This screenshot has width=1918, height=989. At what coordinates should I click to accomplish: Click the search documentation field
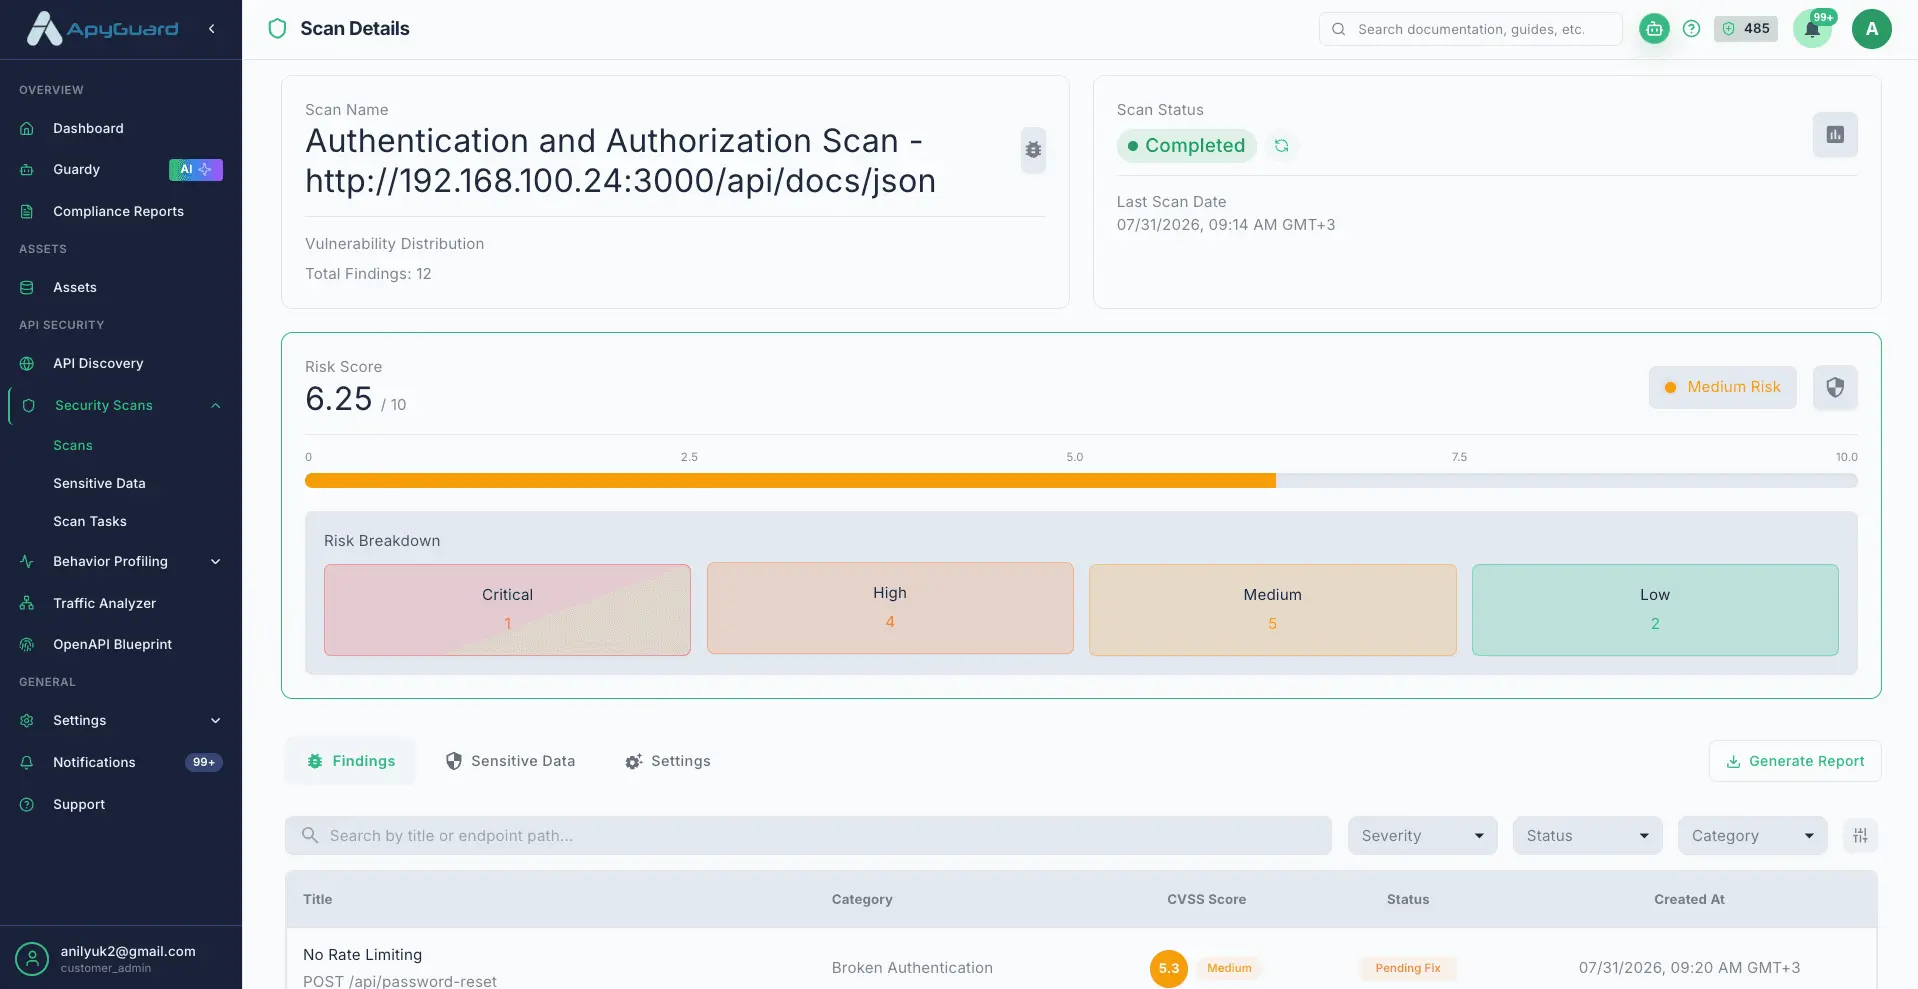click(1470, 29)
